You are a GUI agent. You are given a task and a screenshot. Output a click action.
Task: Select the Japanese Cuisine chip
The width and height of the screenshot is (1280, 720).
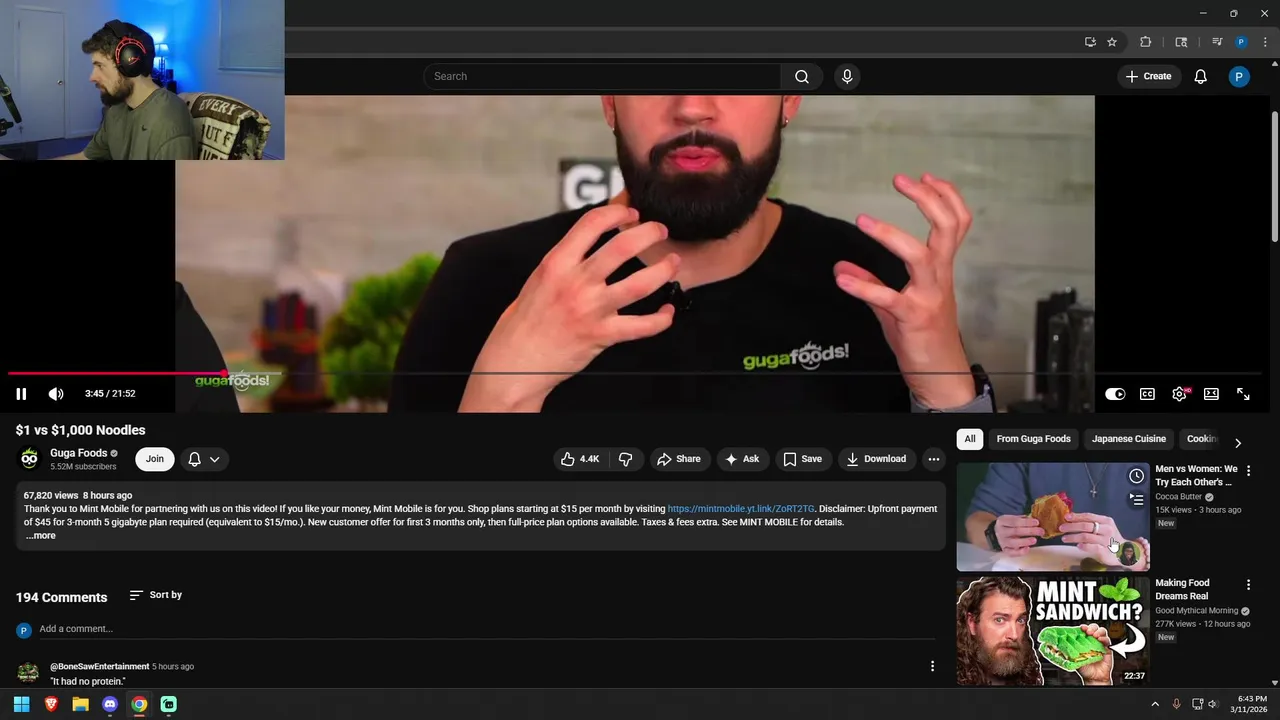(x=1129, y=439)
